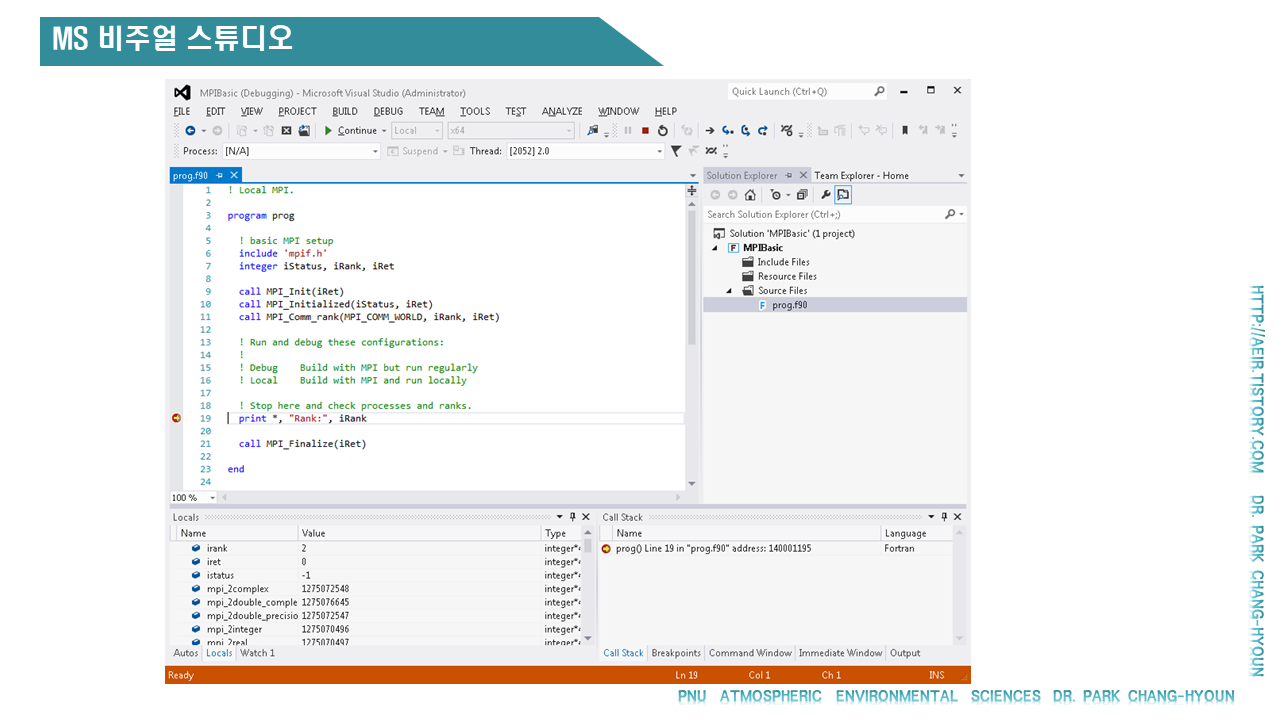The image size is (1280, 720).
Task: Select prog.f90 in Solution Explorer tree
Action: tap(789, 305)
